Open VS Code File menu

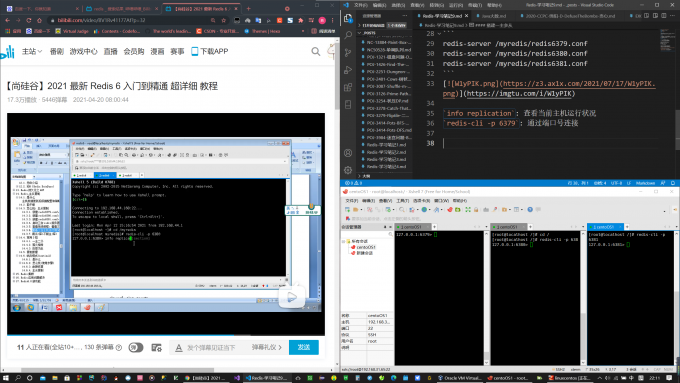coord(361,5)
